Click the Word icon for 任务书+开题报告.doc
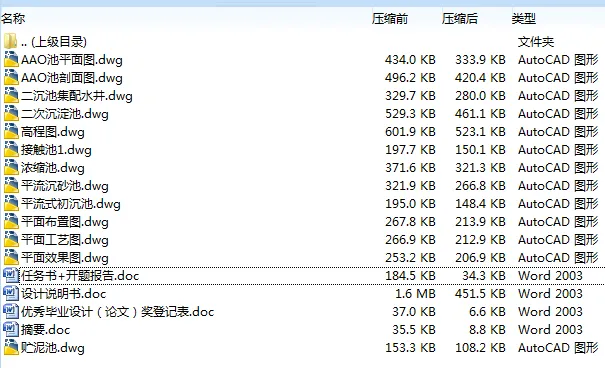 (x=11, y=275)
